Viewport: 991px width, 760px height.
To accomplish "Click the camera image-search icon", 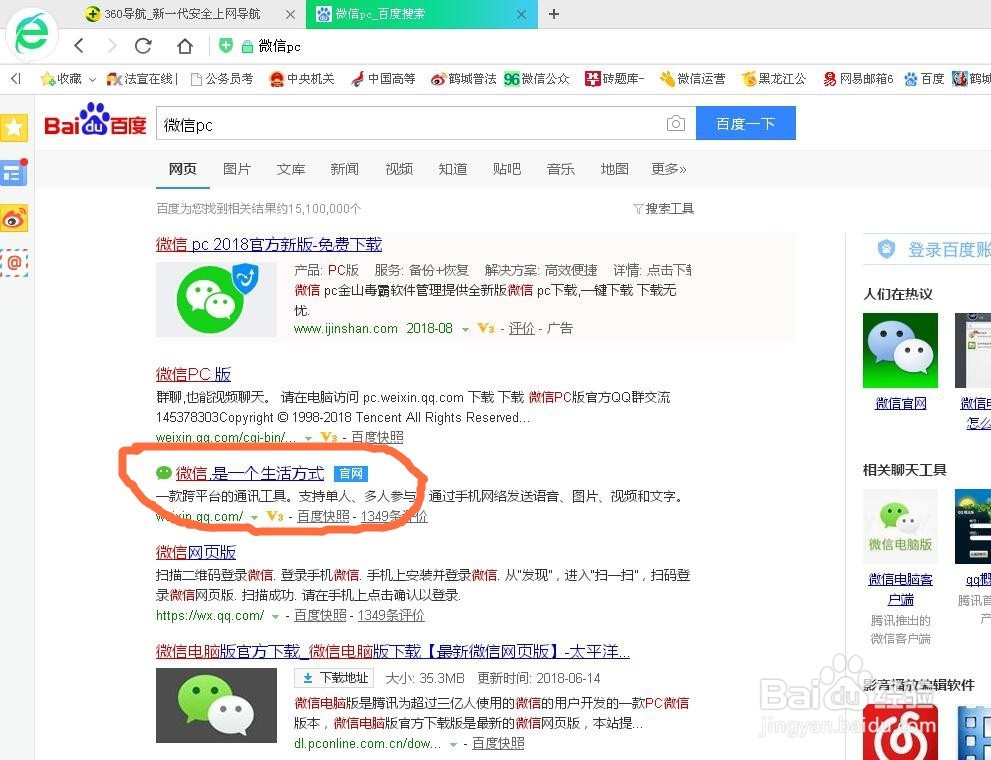I will (x=676, y=123).
